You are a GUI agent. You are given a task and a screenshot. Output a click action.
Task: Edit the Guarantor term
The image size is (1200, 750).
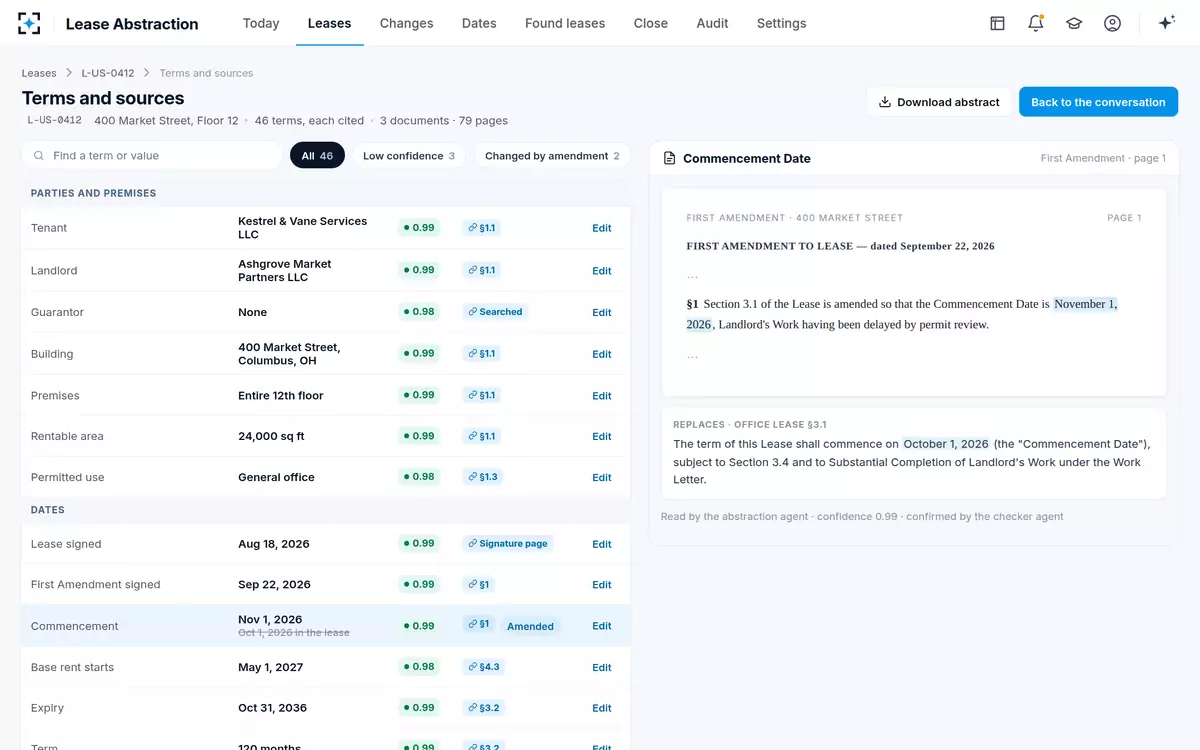pos(601,313)
